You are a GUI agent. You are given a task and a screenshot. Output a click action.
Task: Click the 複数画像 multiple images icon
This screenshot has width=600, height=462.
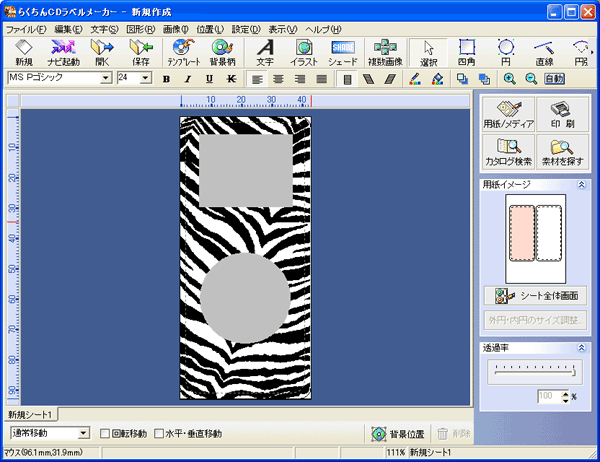tap(385, 53)
